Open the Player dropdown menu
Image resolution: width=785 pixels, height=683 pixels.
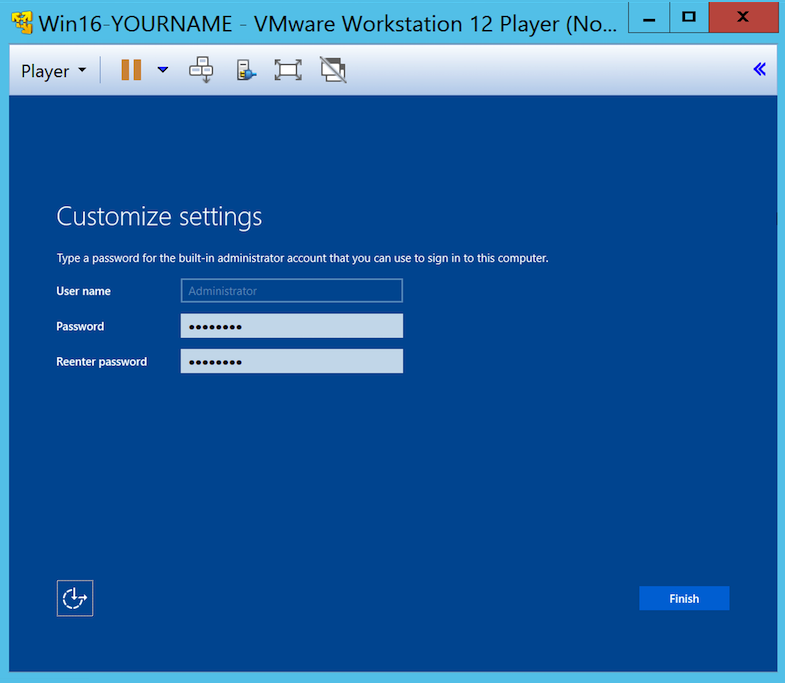click(x=54, y=71)
